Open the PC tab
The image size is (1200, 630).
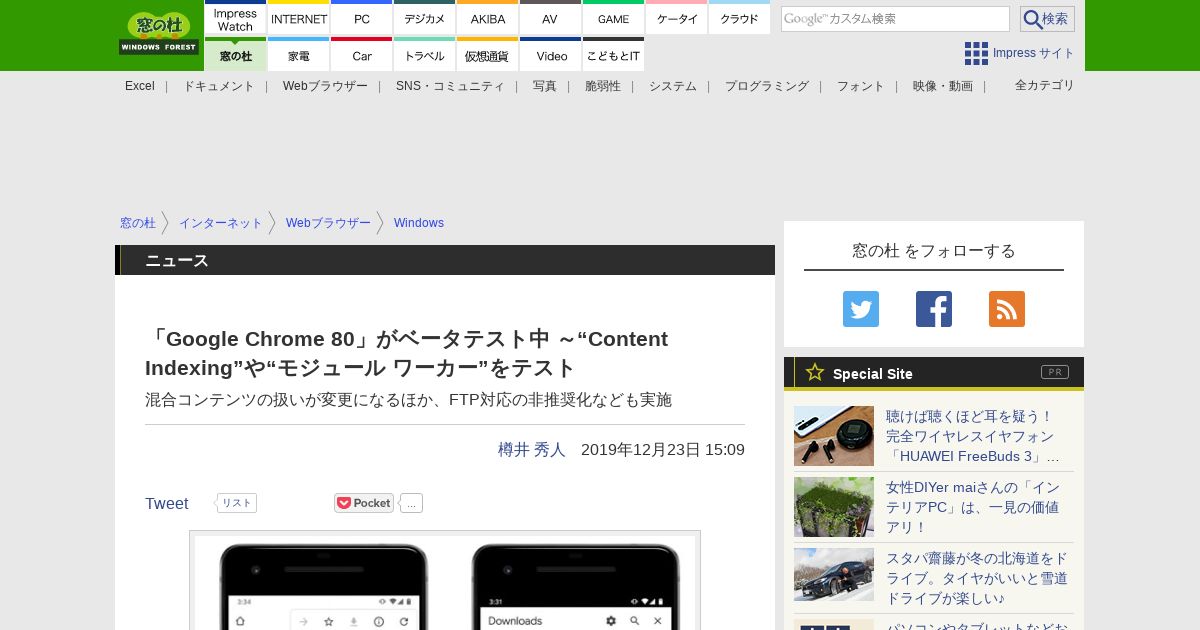[x=362, y=19]
